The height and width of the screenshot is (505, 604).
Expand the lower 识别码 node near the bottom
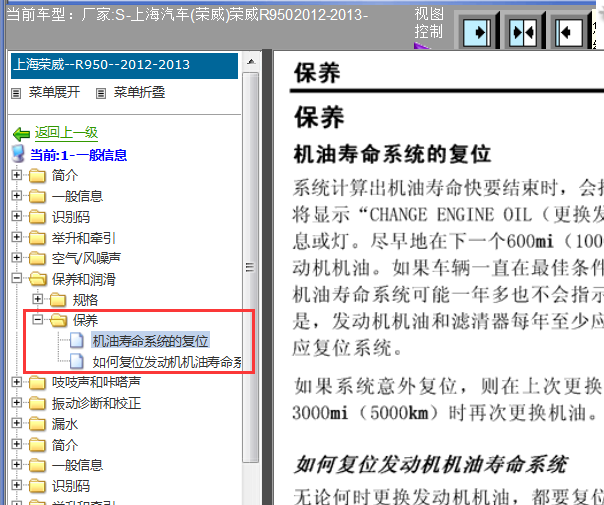pos(17,485)
